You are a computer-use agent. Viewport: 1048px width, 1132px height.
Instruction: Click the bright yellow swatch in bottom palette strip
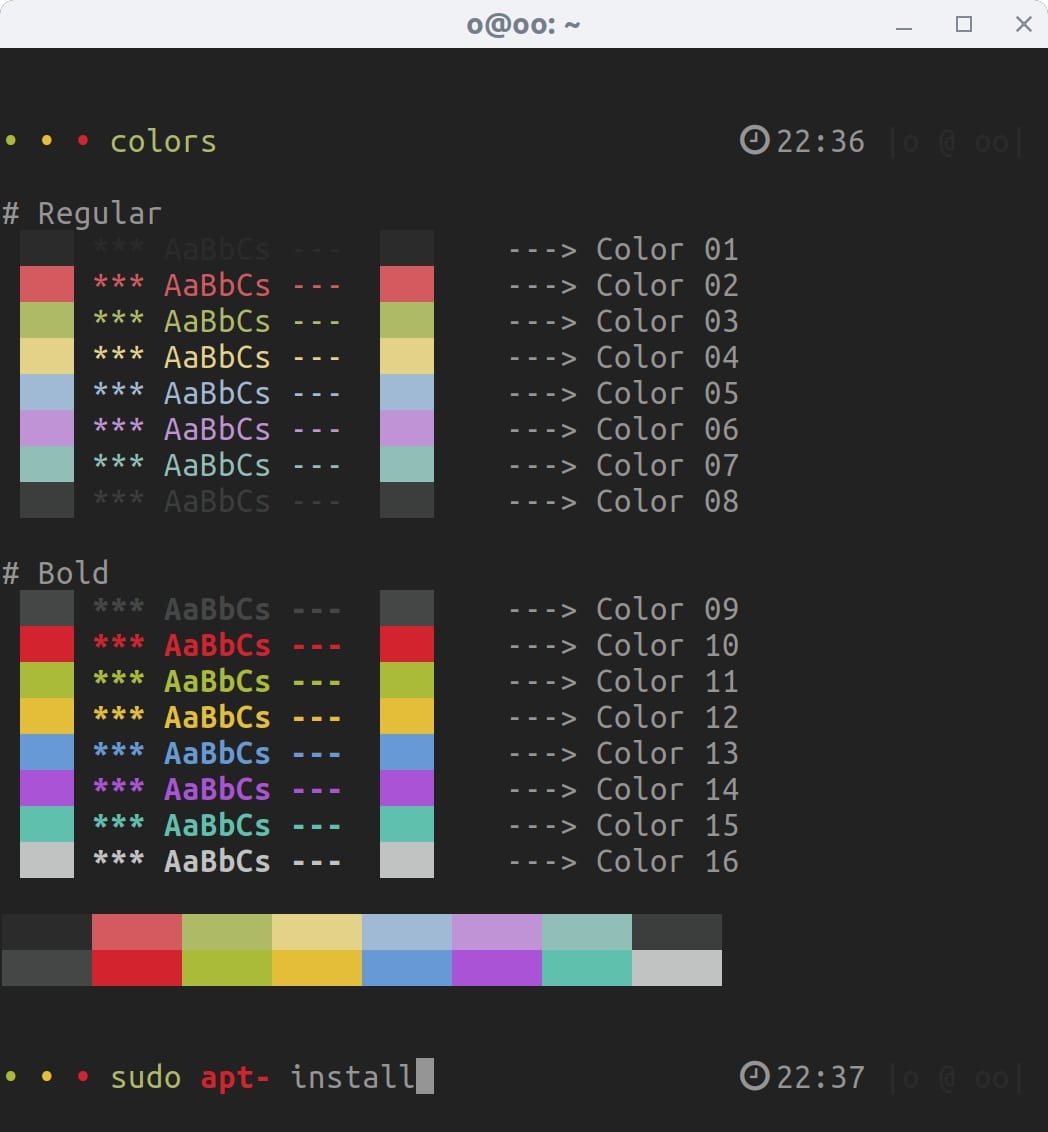(317, 968)
